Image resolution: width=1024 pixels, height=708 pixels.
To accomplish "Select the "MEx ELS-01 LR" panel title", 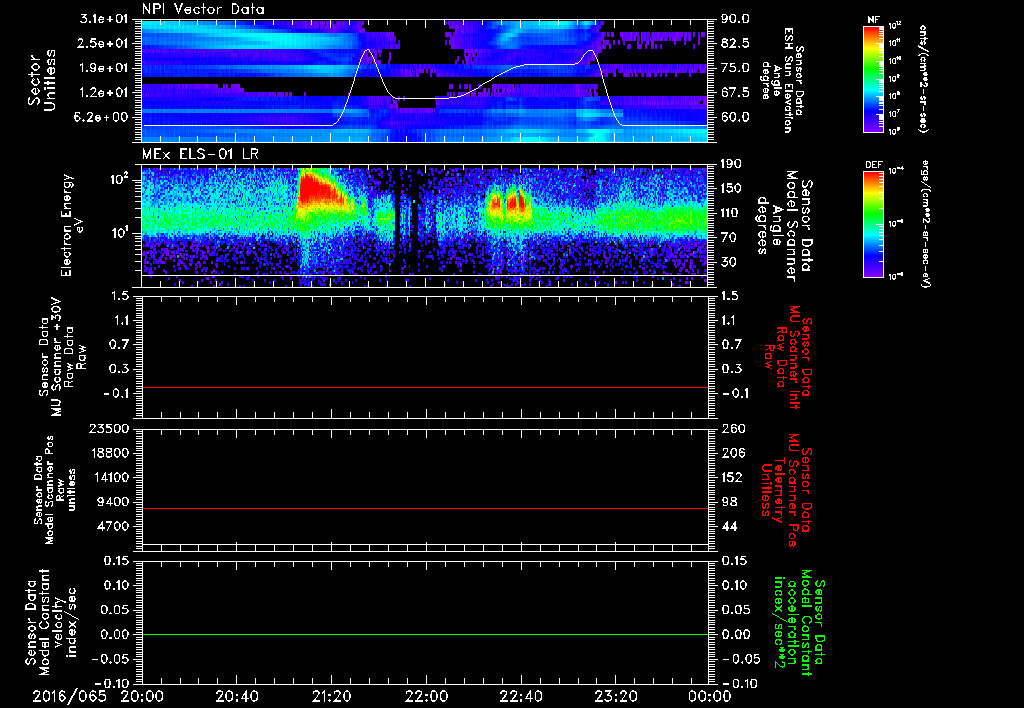I will (x=200, y=154).
